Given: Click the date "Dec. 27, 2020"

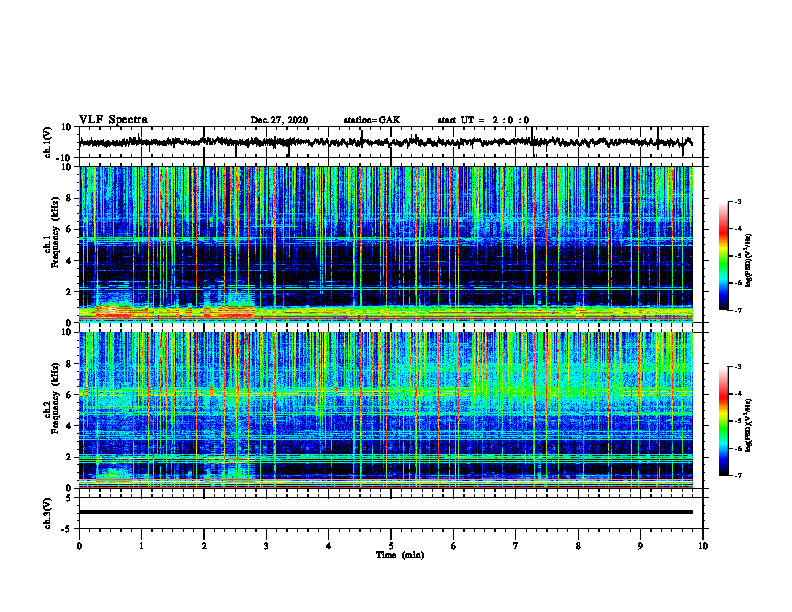Looking at the screenshot, I should pyautogui.click(x=279, y=120).
